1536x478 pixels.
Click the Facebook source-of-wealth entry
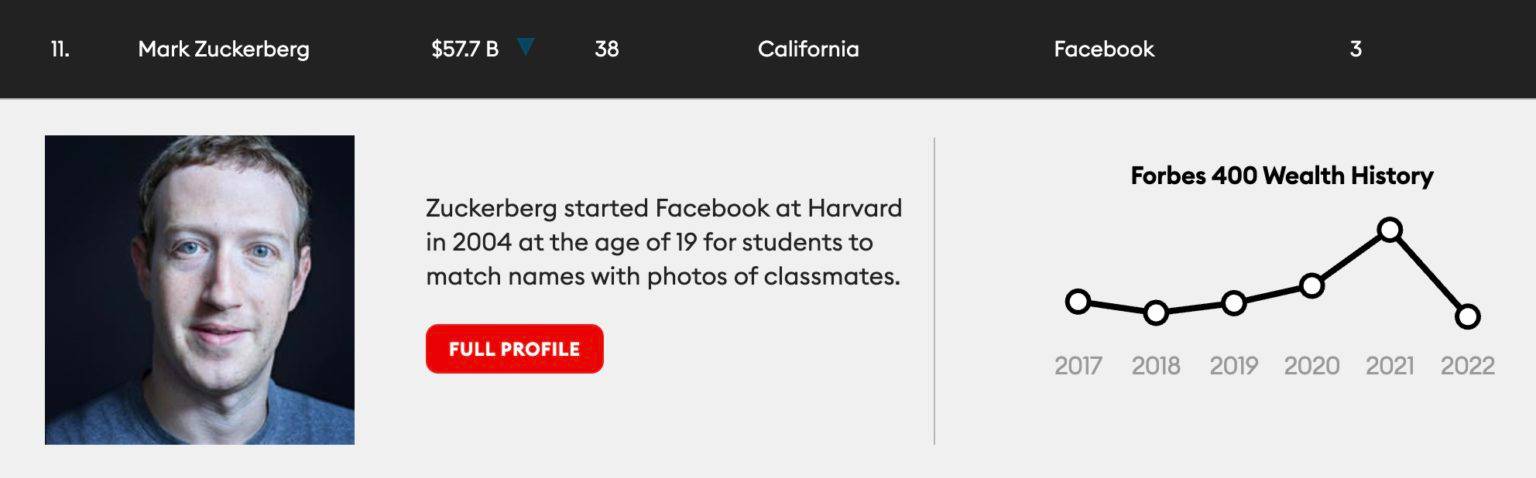point(1104,49)
